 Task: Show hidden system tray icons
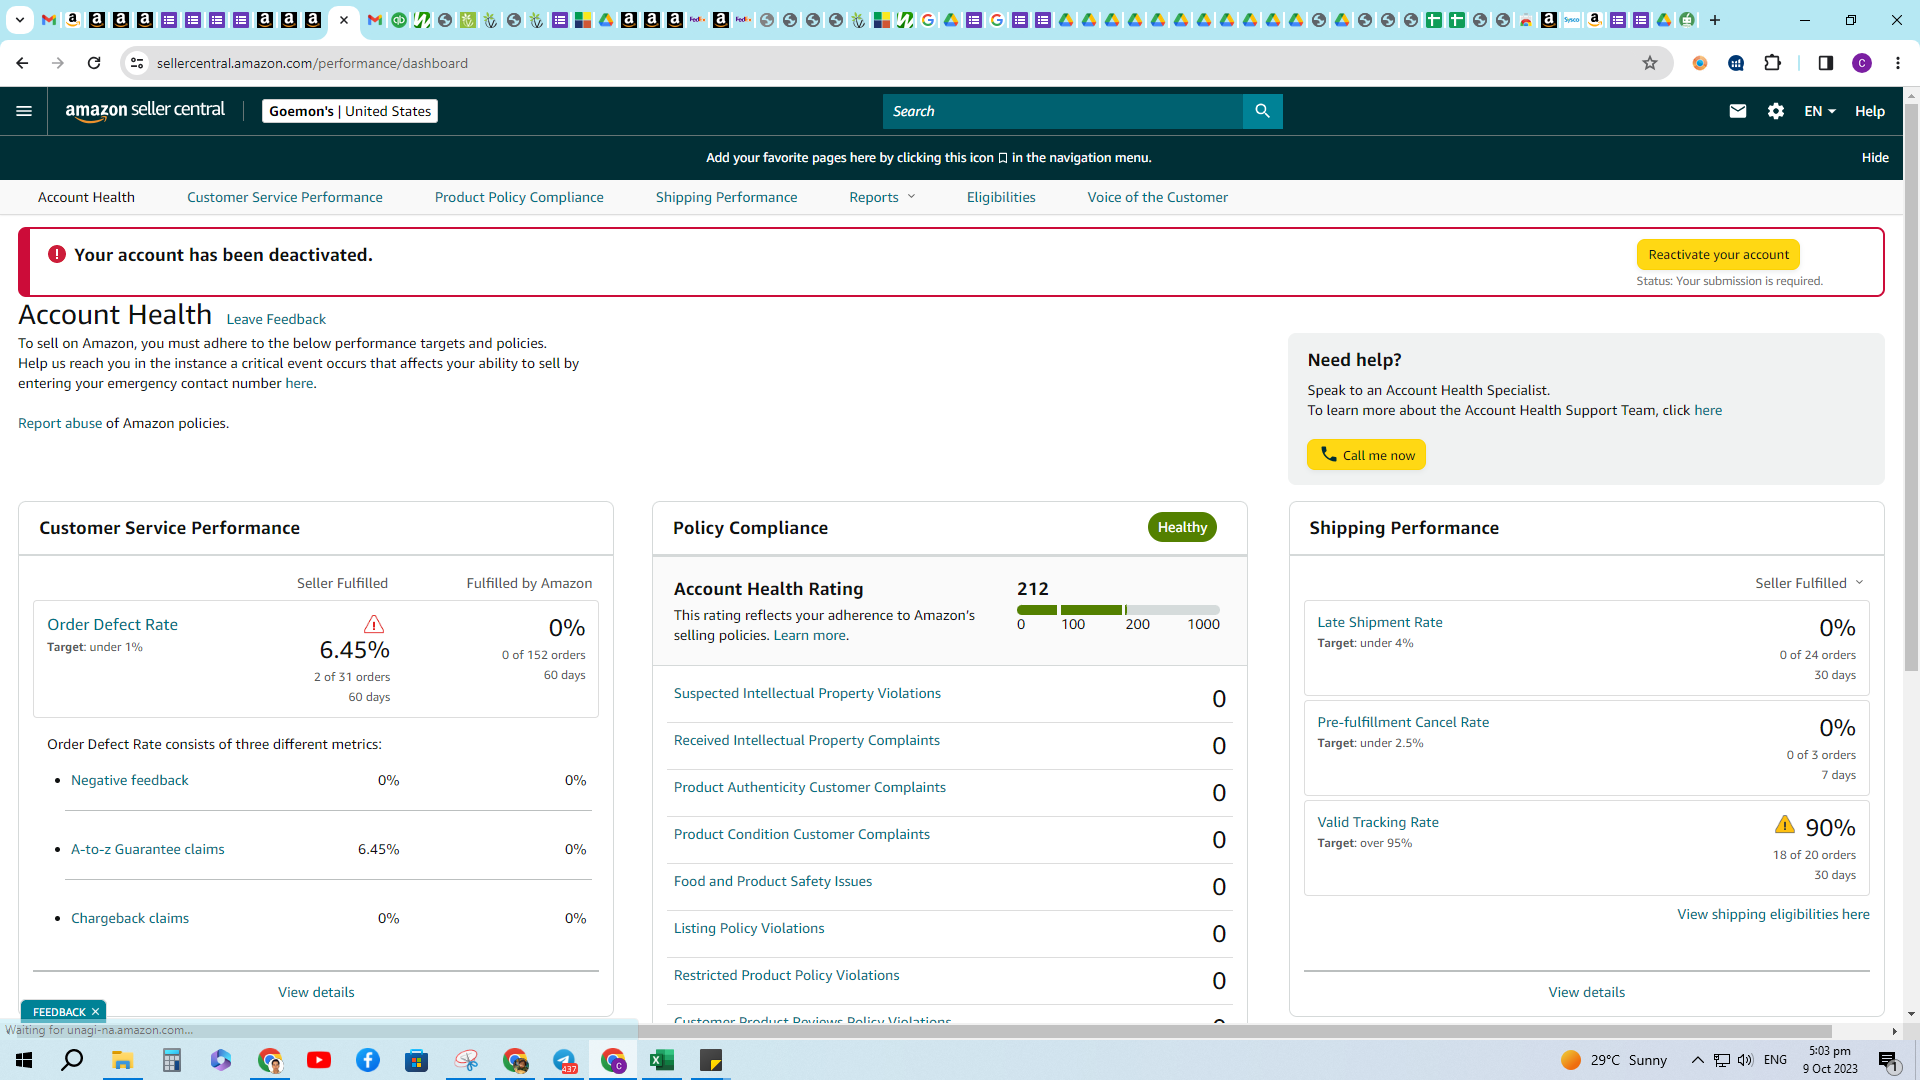pos(1698,1060)
